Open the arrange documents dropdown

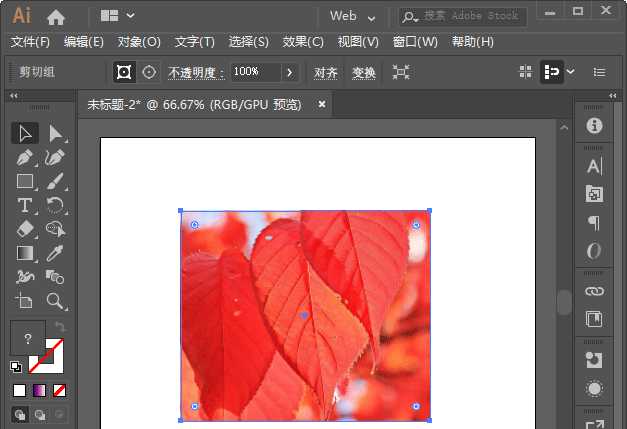click(118, 16)
